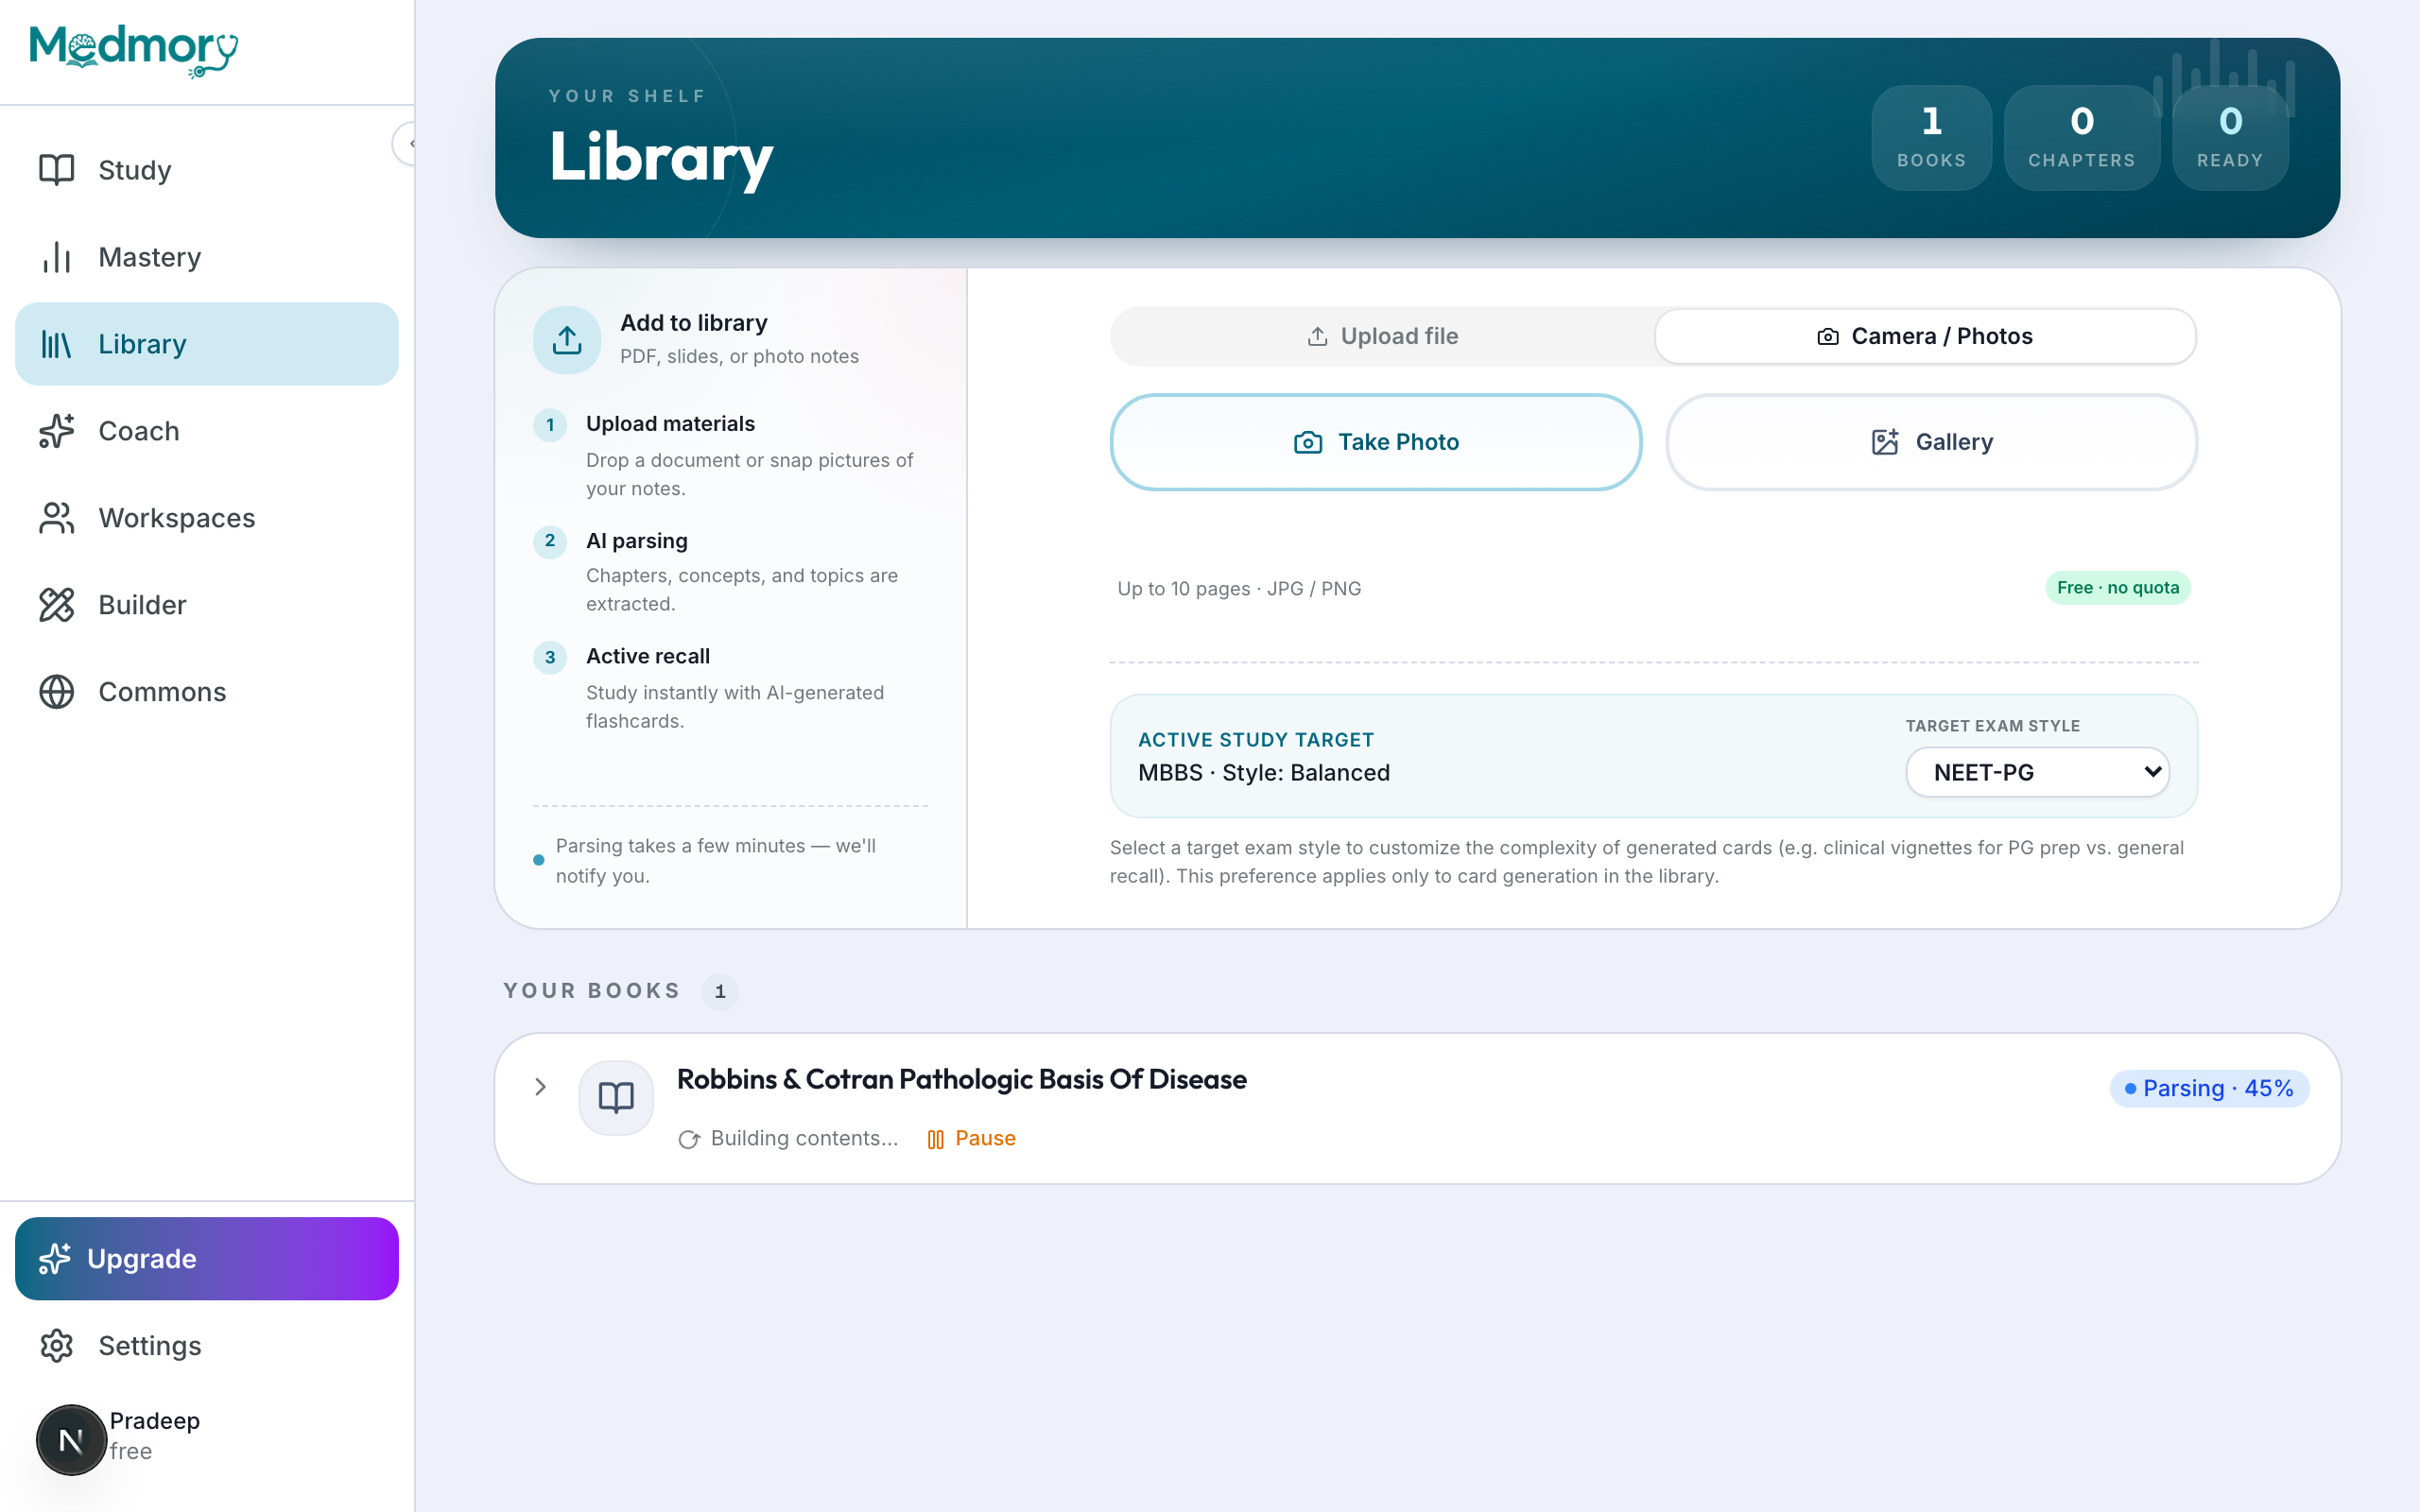The width and height of the screenshot is (2420, 1512).
Task: Click the Gallery button
Action: tap(1931, 442)
